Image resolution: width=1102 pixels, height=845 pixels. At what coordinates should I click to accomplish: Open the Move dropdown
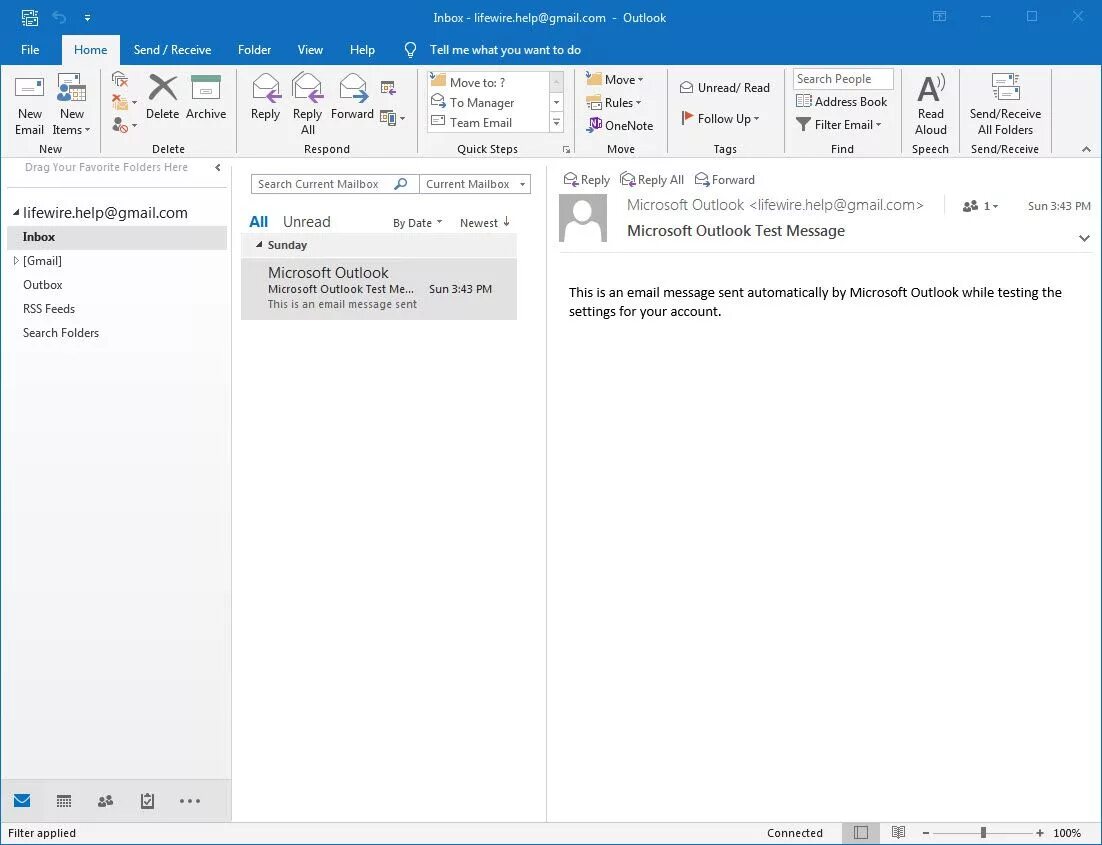pyautogui.click(x=615, y=79)
